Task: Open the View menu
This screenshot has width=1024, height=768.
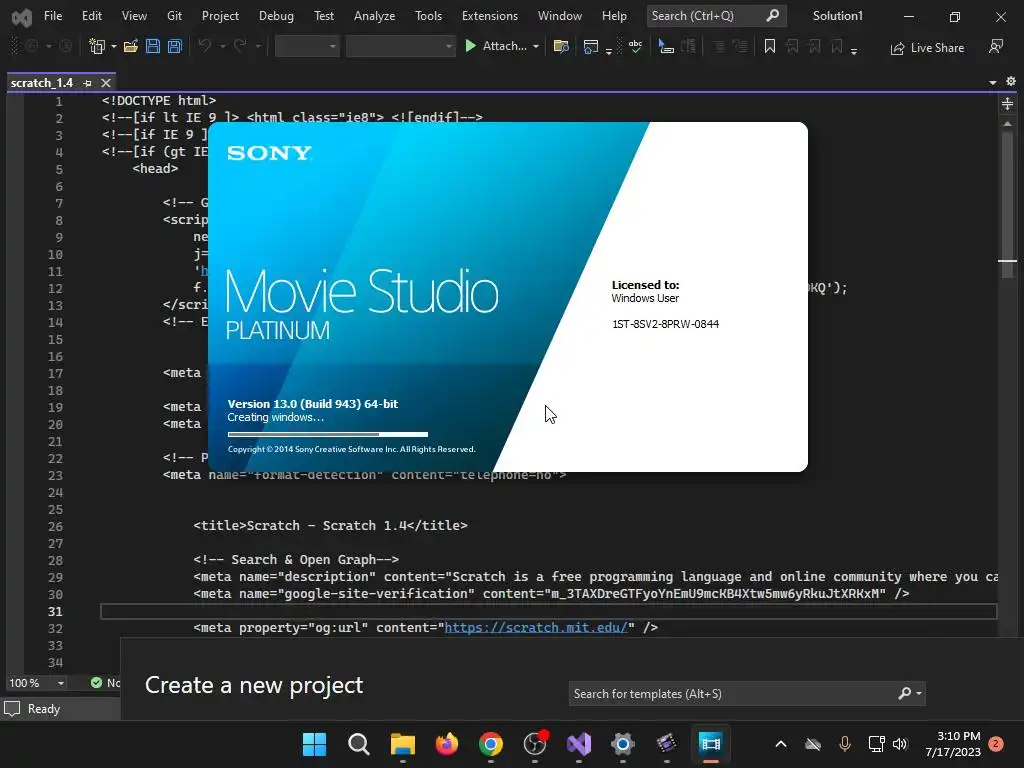Action: [x=134, y=16]
